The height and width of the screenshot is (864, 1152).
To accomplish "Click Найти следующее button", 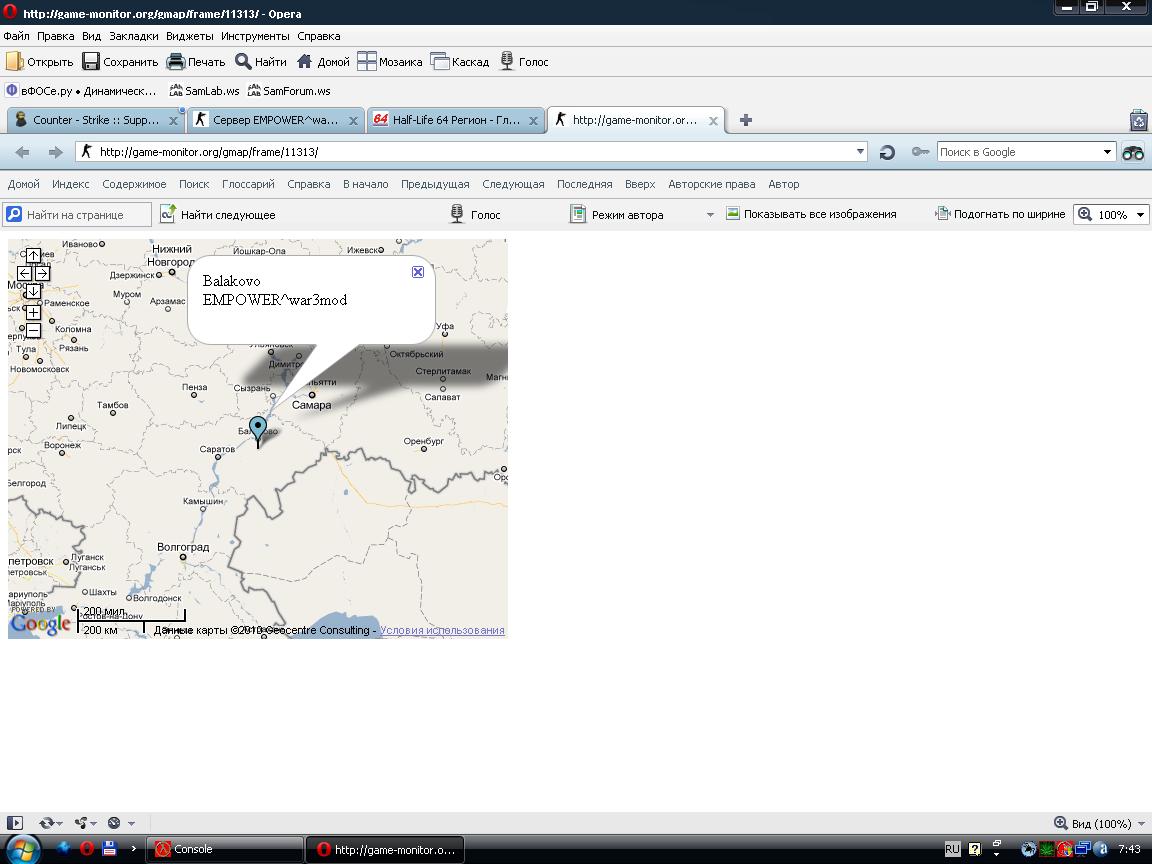I will [x=218, y=214].
